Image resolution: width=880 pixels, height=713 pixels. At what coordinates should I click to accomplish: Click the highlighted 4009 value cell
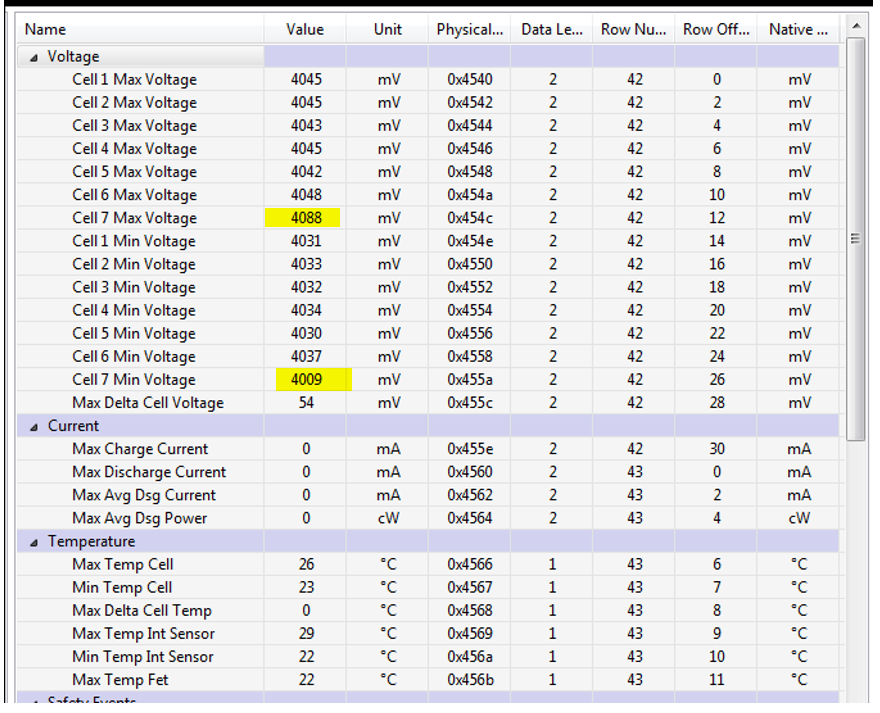[x=306, y=380]
